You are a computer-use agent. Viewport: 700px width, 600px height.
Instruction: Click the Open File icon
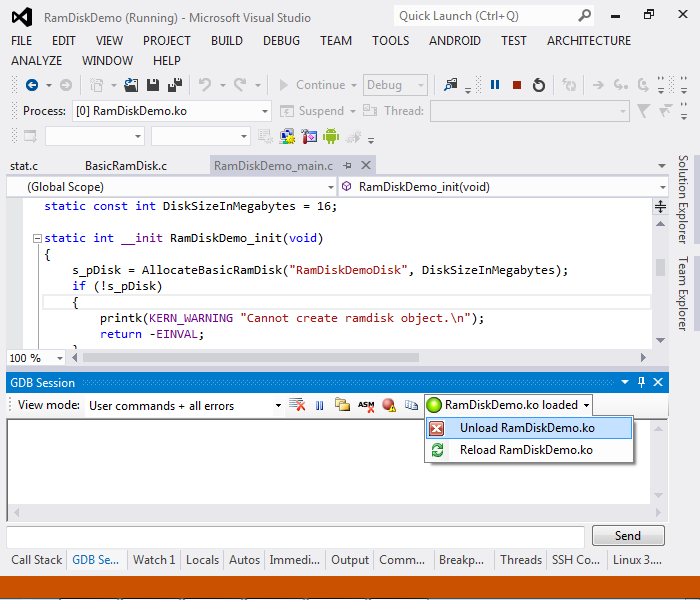click(131, 85)
